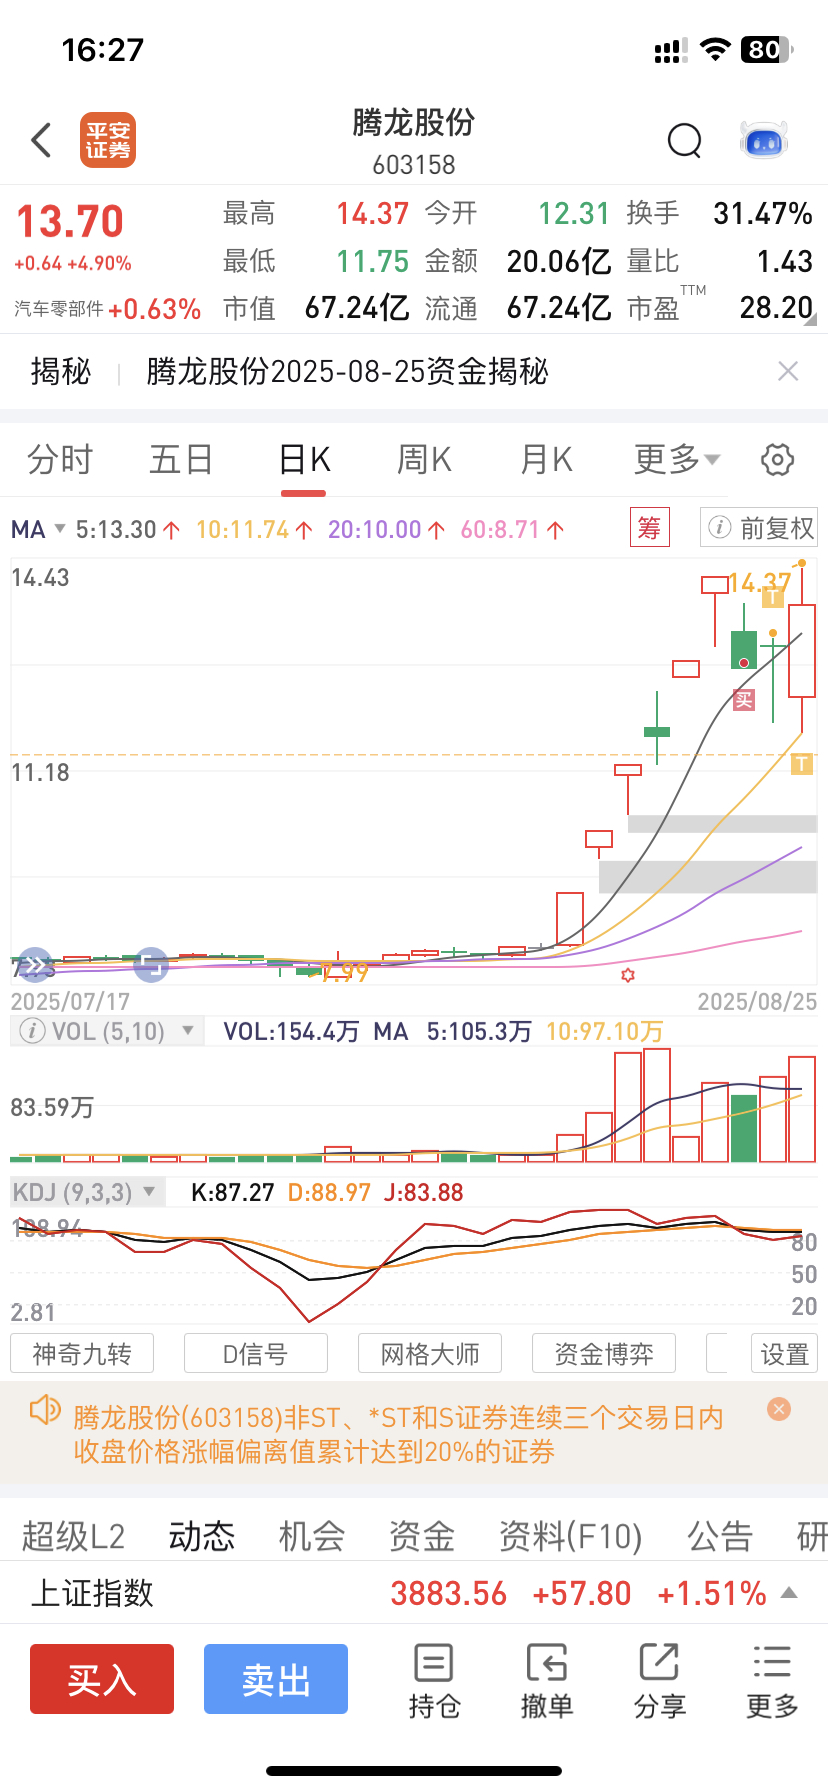Screen dimensions: 828x1792
Task: Open the 超级L2 tab
Action: [x=74, y=1536]
